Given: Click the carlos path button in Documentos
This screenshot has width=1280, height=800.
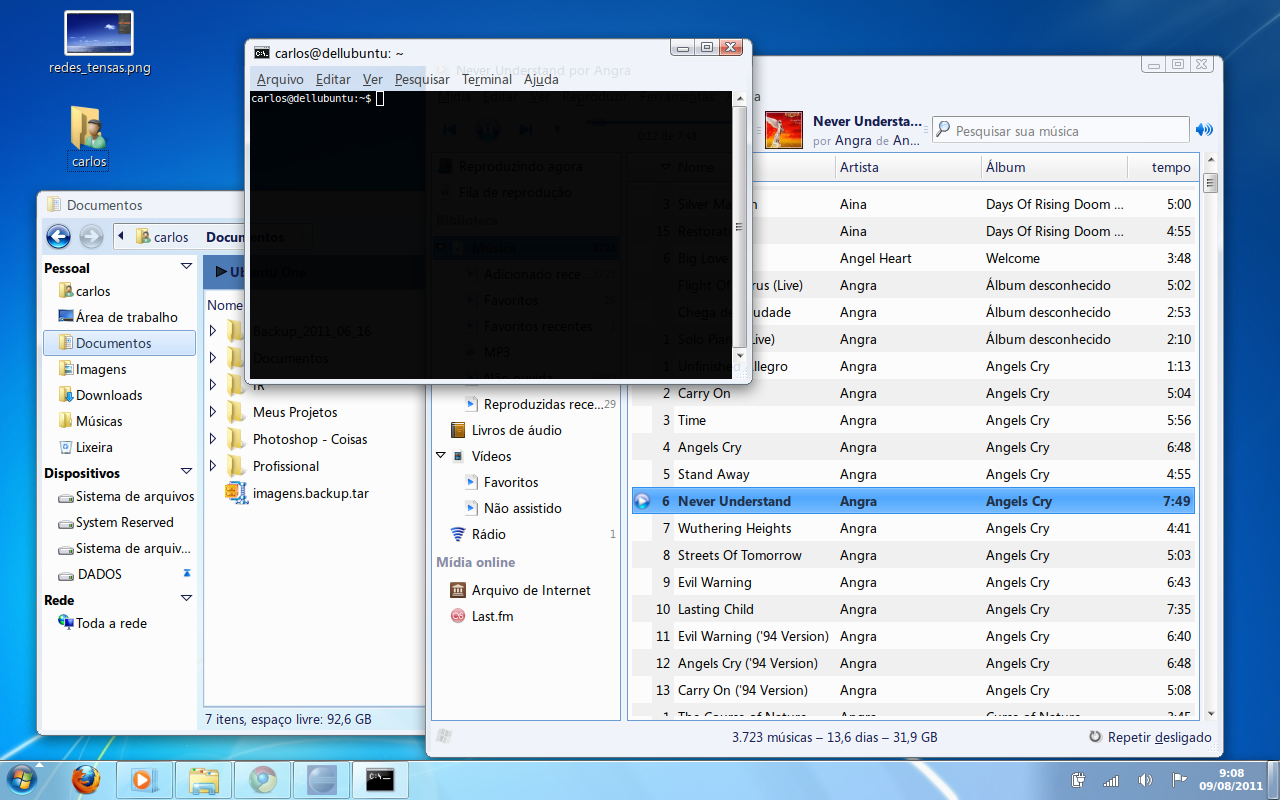Looking at the screenshot, I should pyautogui.click(x=163, y=237).
